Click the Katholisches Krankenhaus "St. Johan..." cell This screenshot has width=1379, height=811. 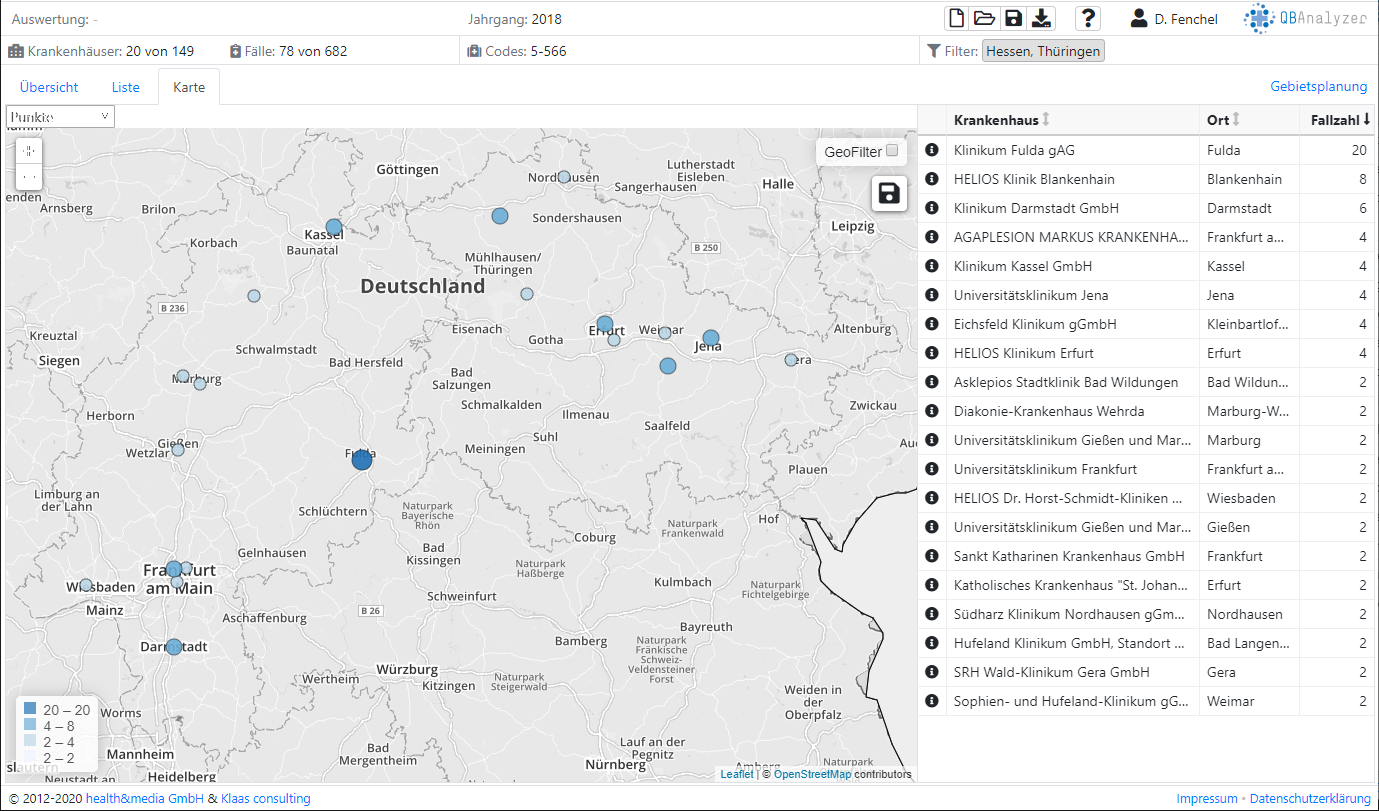tap(1072, 585)
